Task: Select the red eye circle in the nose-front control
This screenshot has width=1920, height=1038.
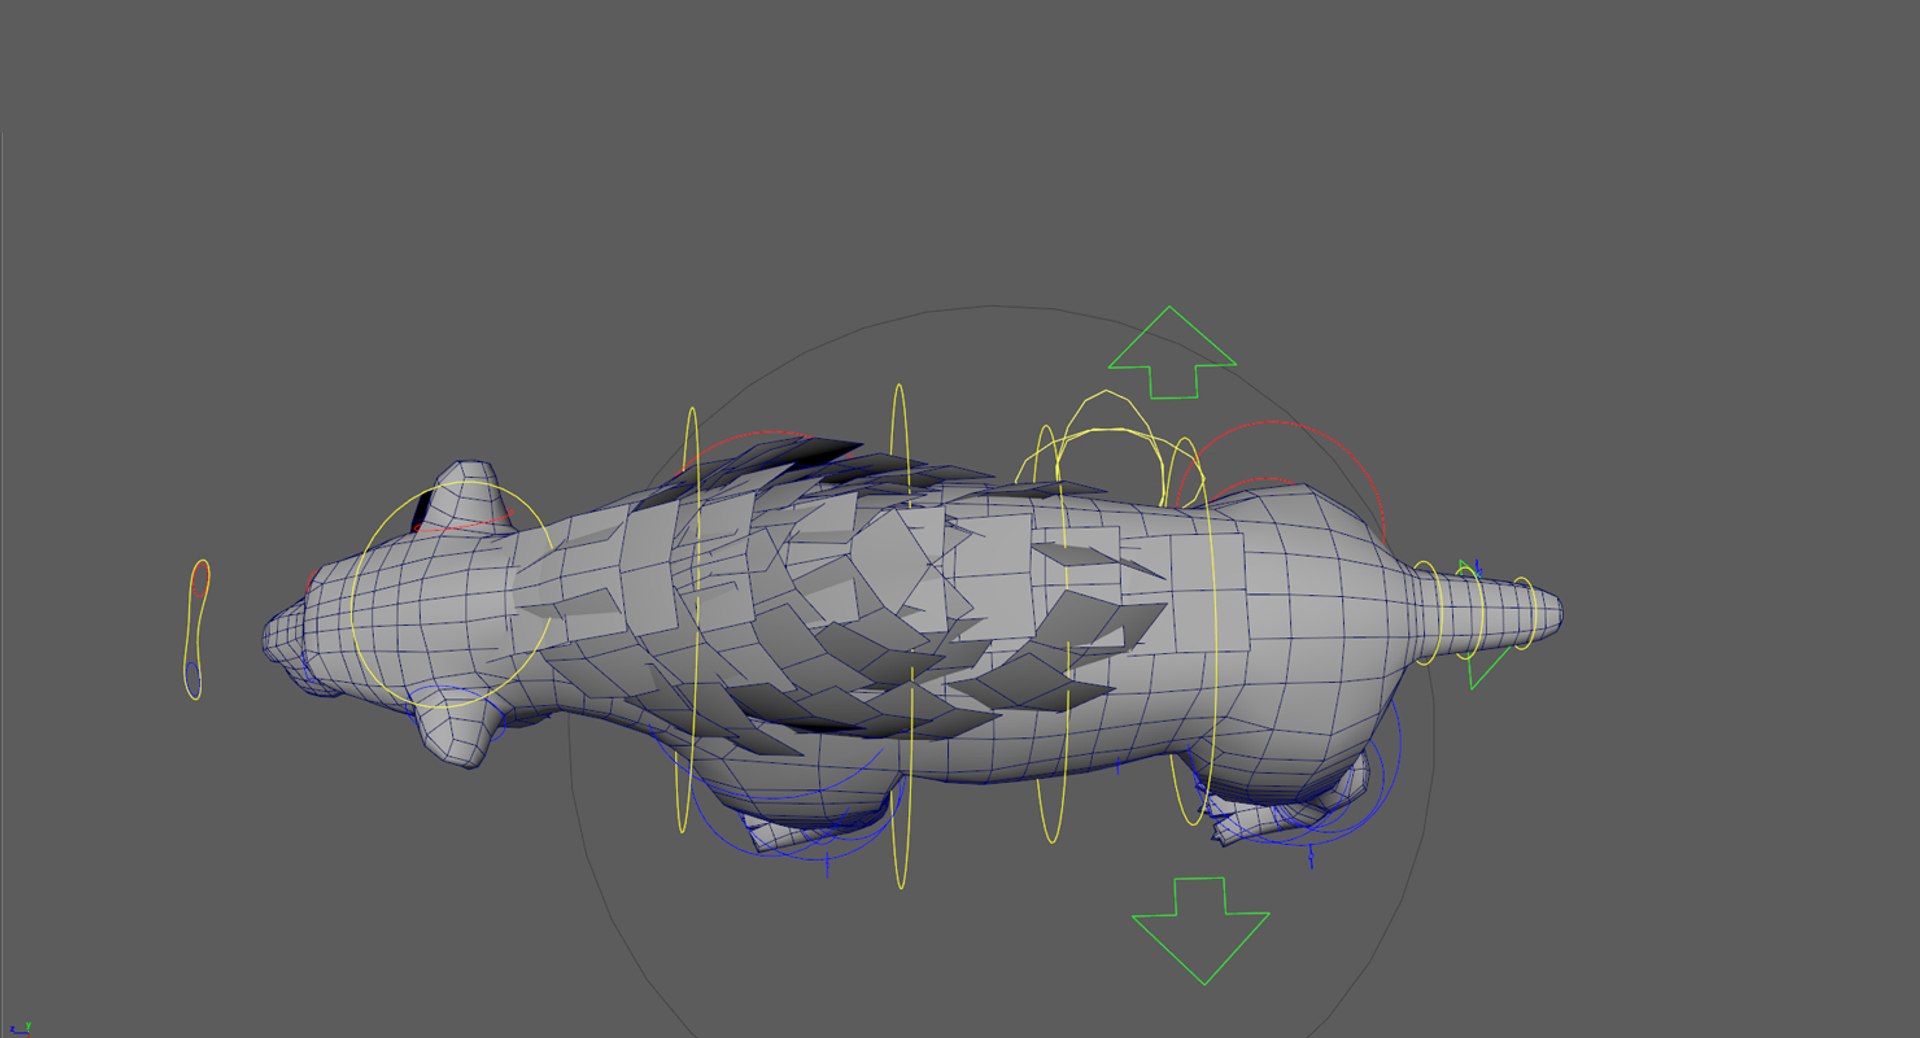Action: [x=200, y=578]
